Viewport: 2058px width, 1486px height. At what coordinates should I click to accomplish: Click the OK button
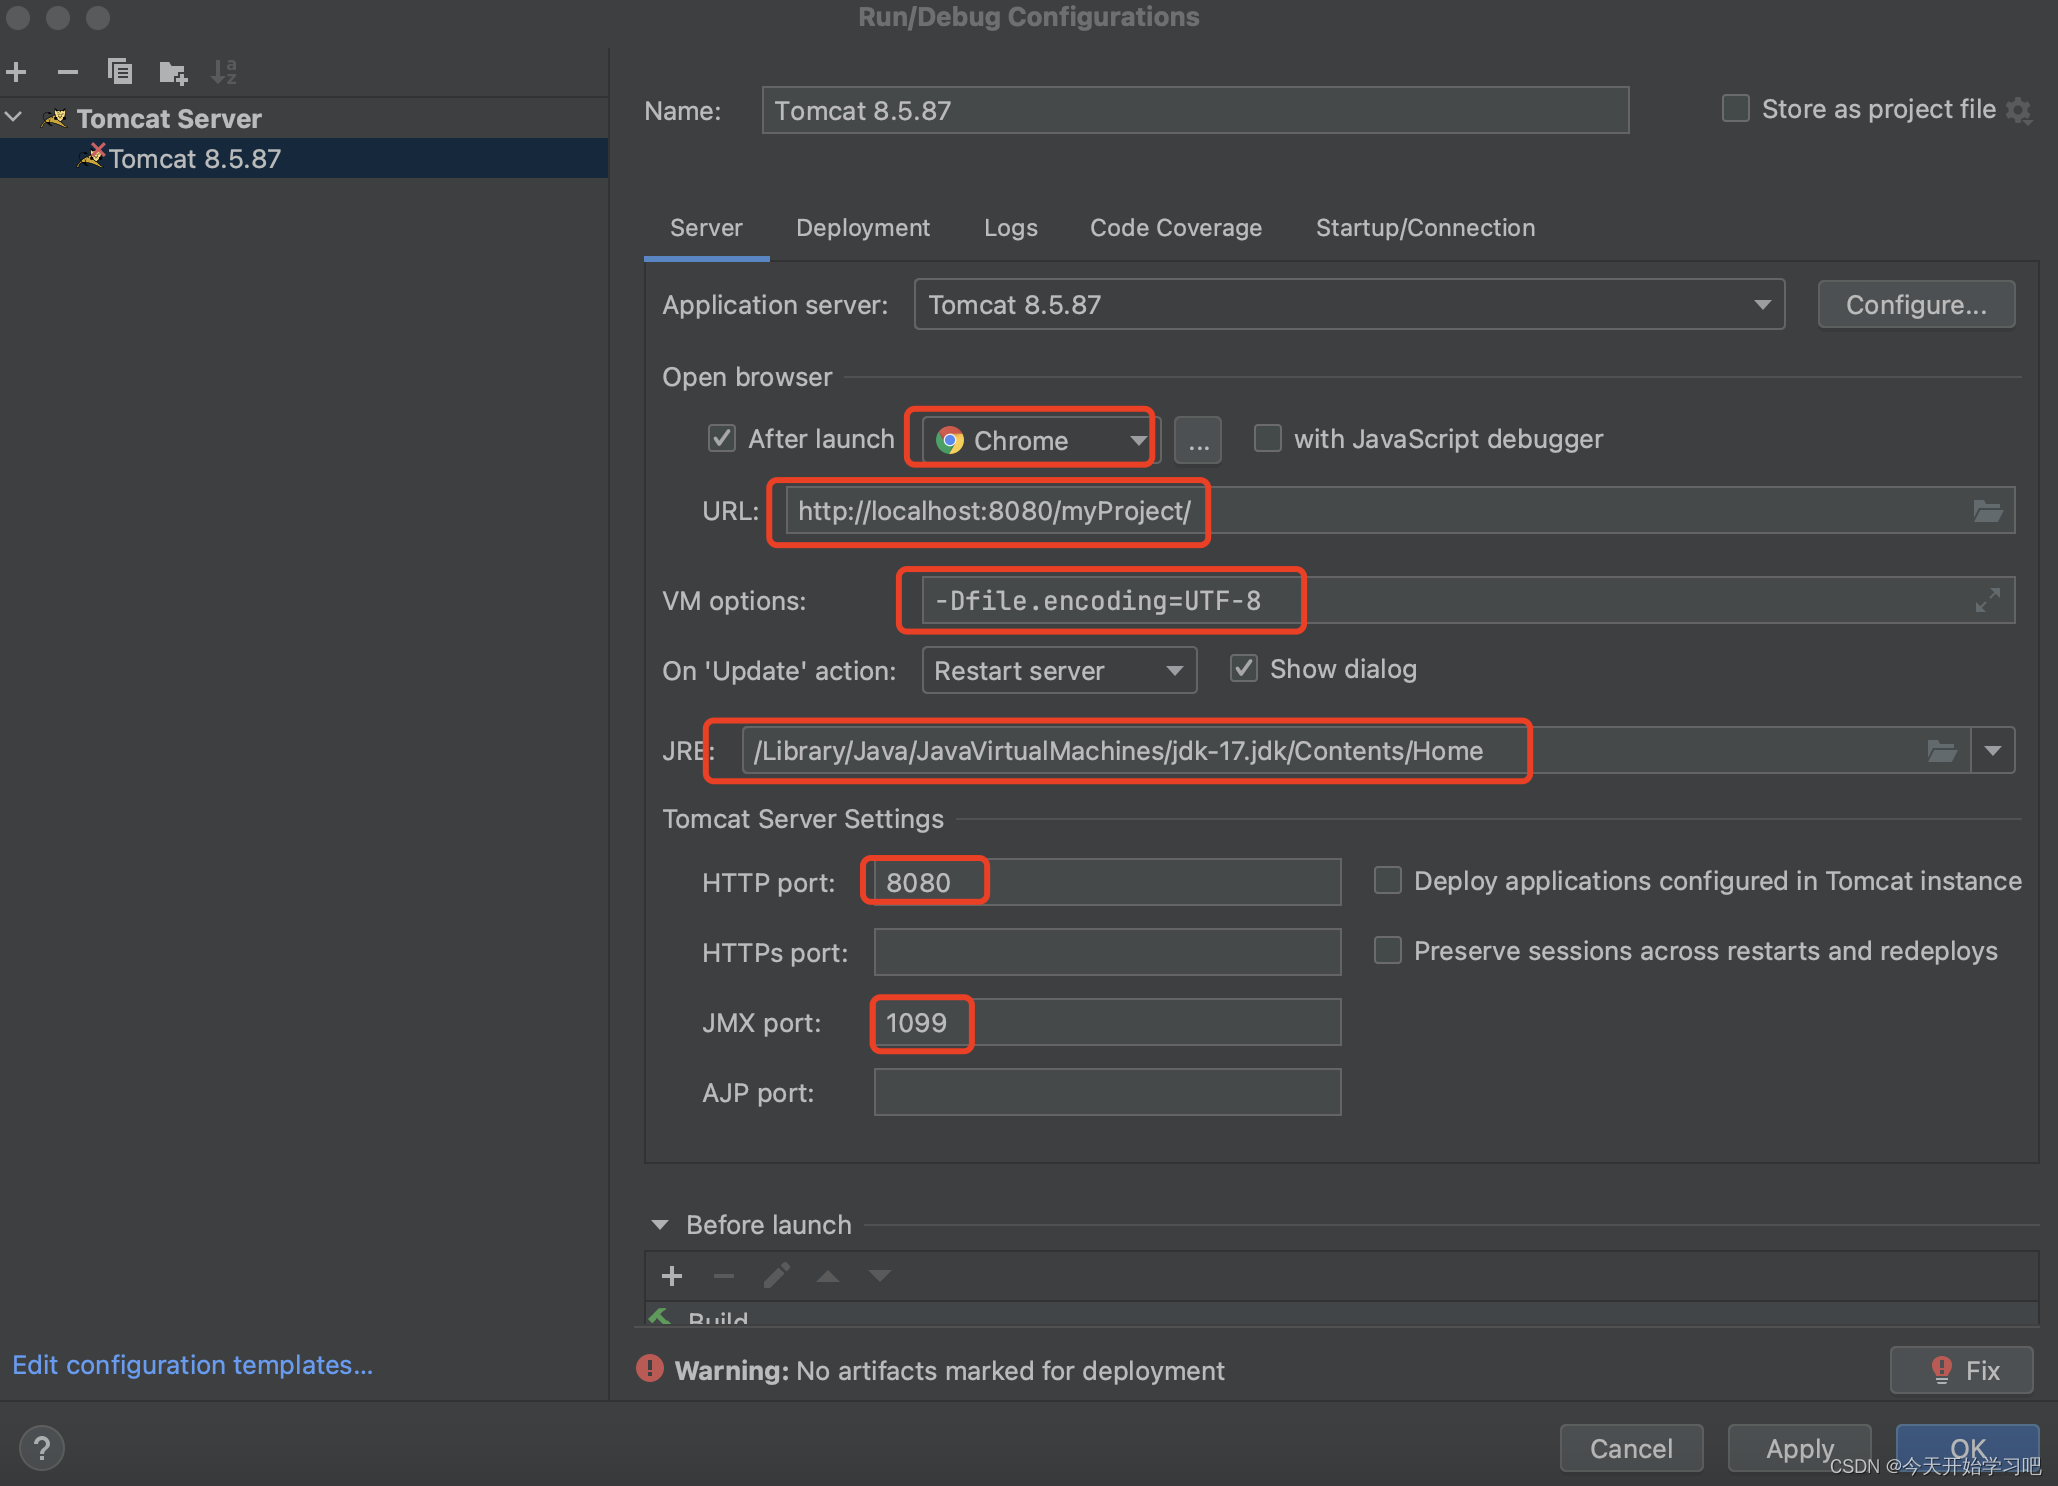click(1967, 1448)
